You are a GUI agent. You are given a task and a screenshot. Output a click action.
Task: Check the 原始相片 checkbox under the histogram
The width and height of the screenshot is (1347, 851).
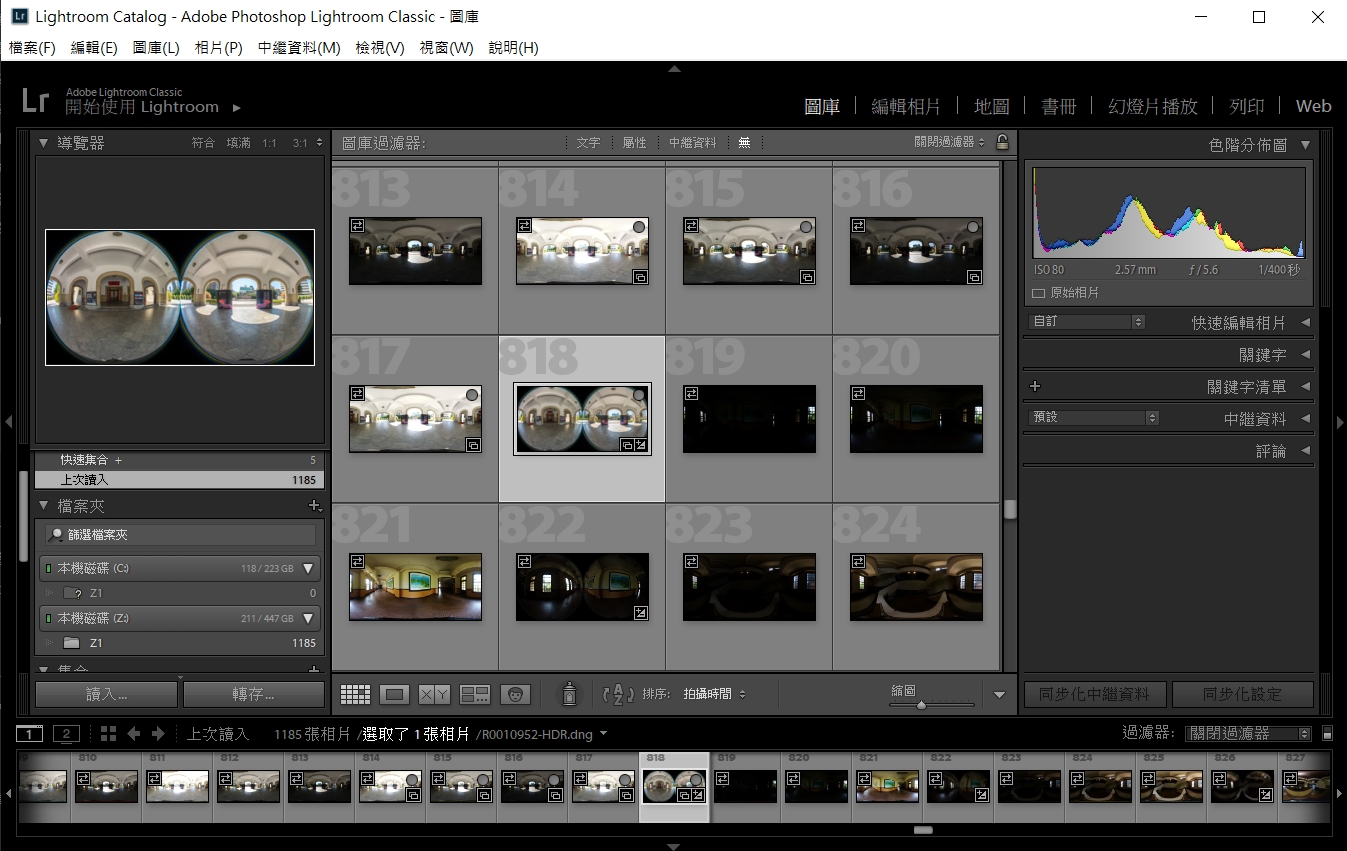pyautogui.click(x=1038, y=293)
